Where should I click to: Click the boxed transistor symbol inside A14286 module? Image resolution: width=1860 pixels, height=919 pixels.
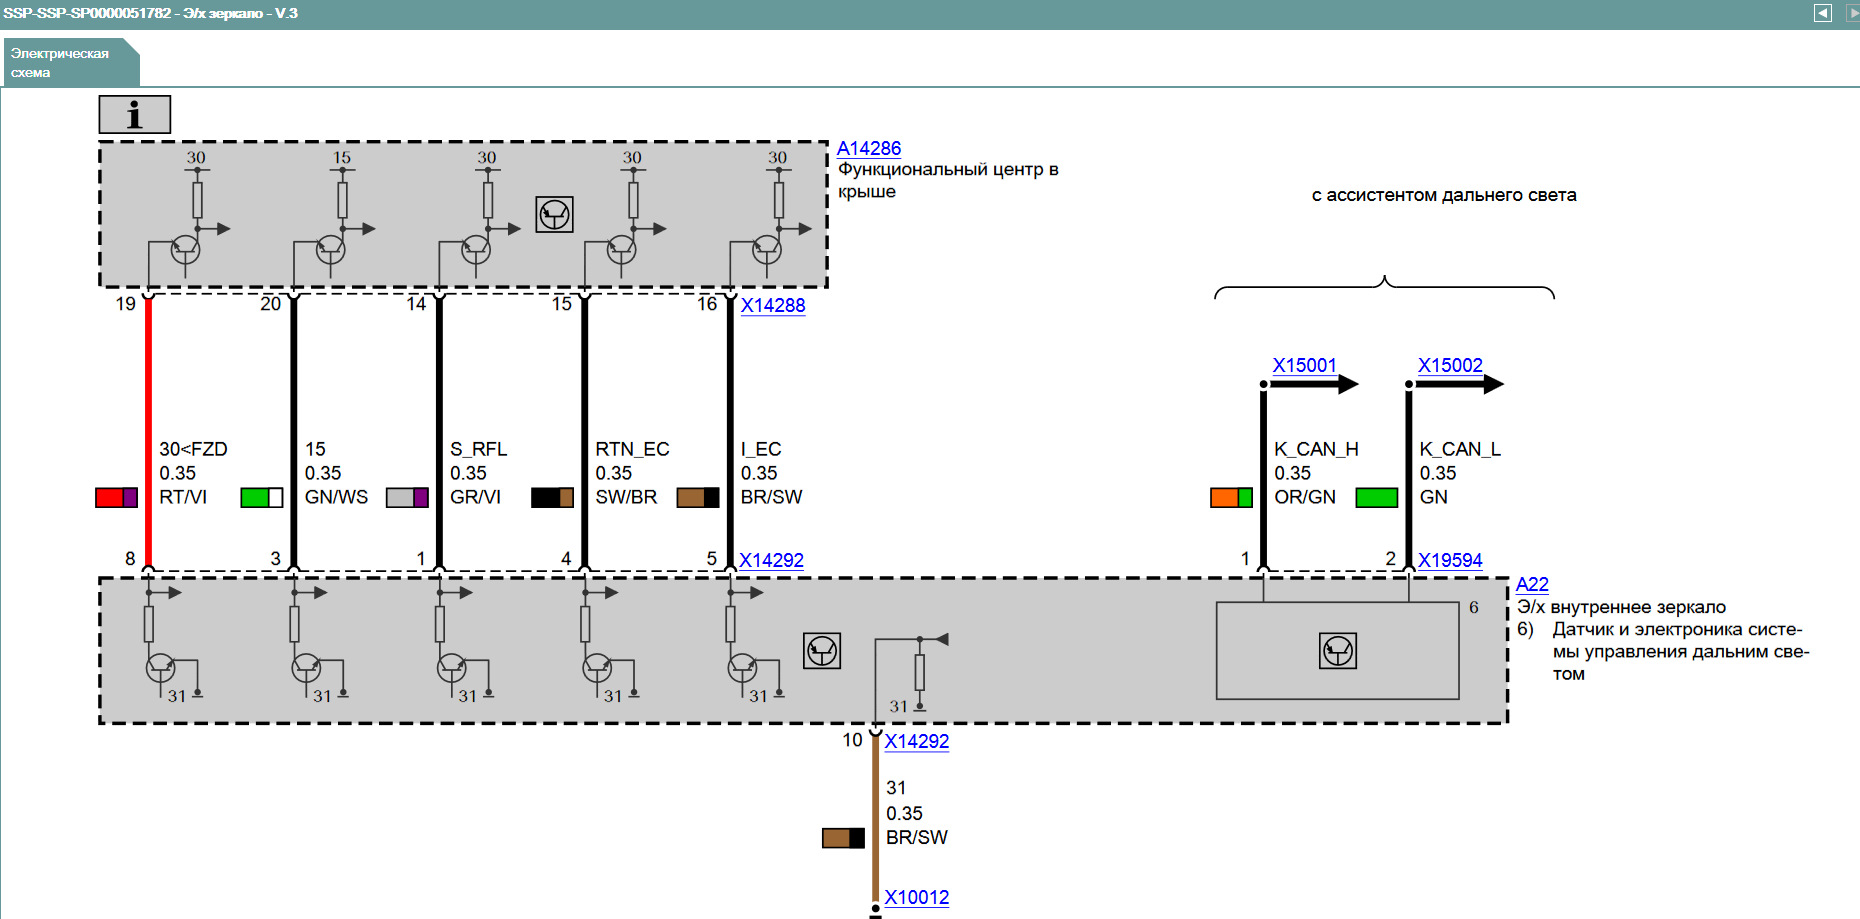554,214
